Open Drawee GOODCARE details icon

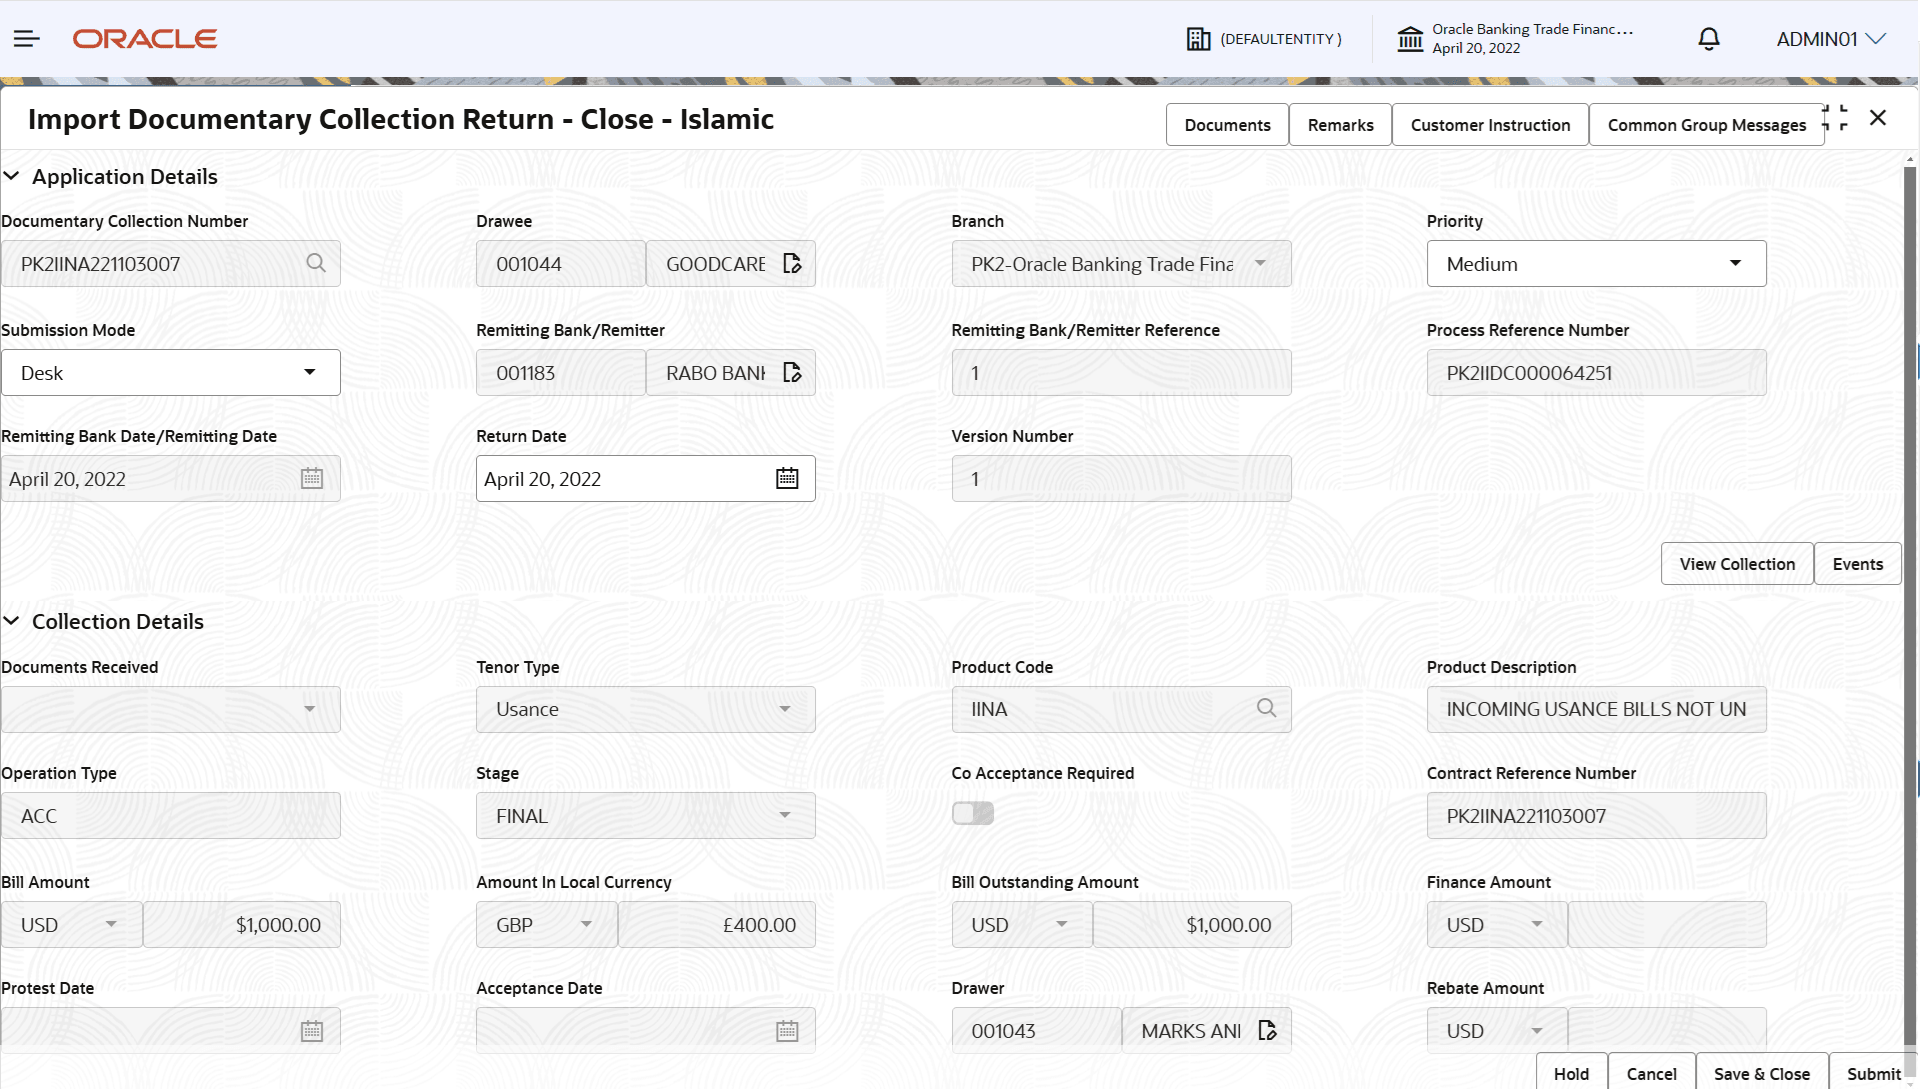792,264
